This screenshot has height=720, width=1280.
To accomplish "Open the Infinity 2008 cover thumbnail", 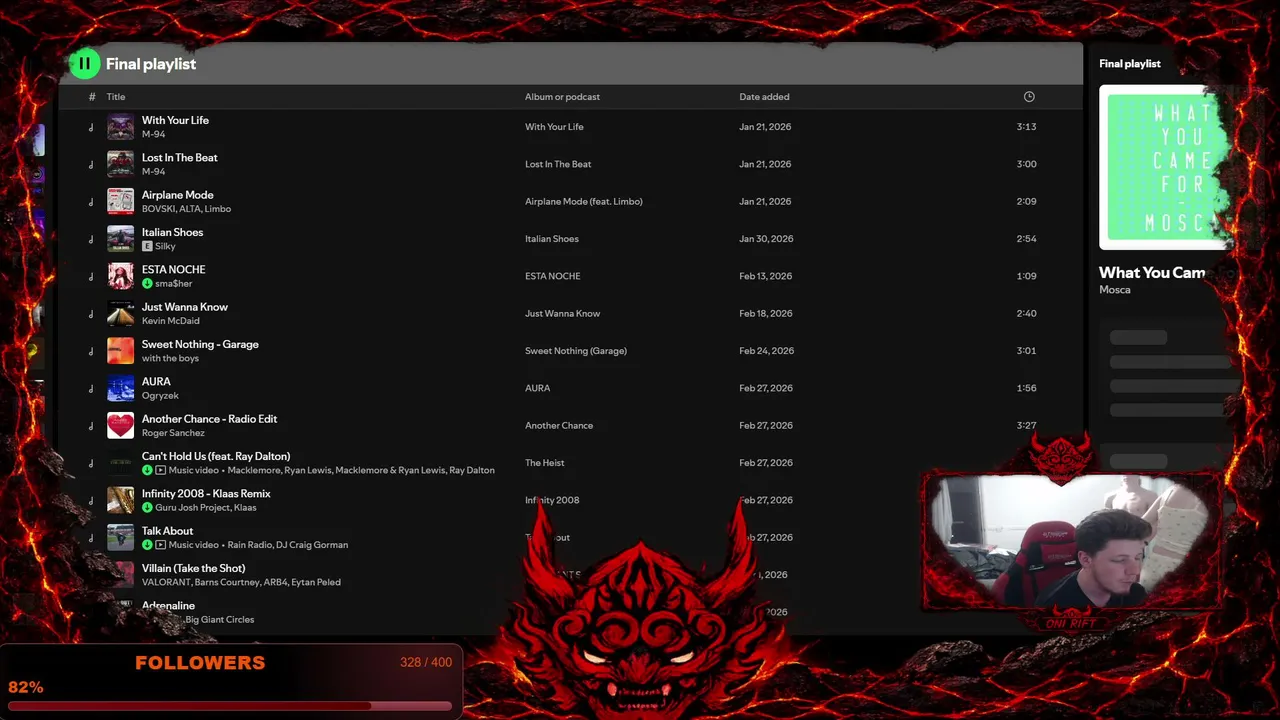I will click(x=120, y=500).
